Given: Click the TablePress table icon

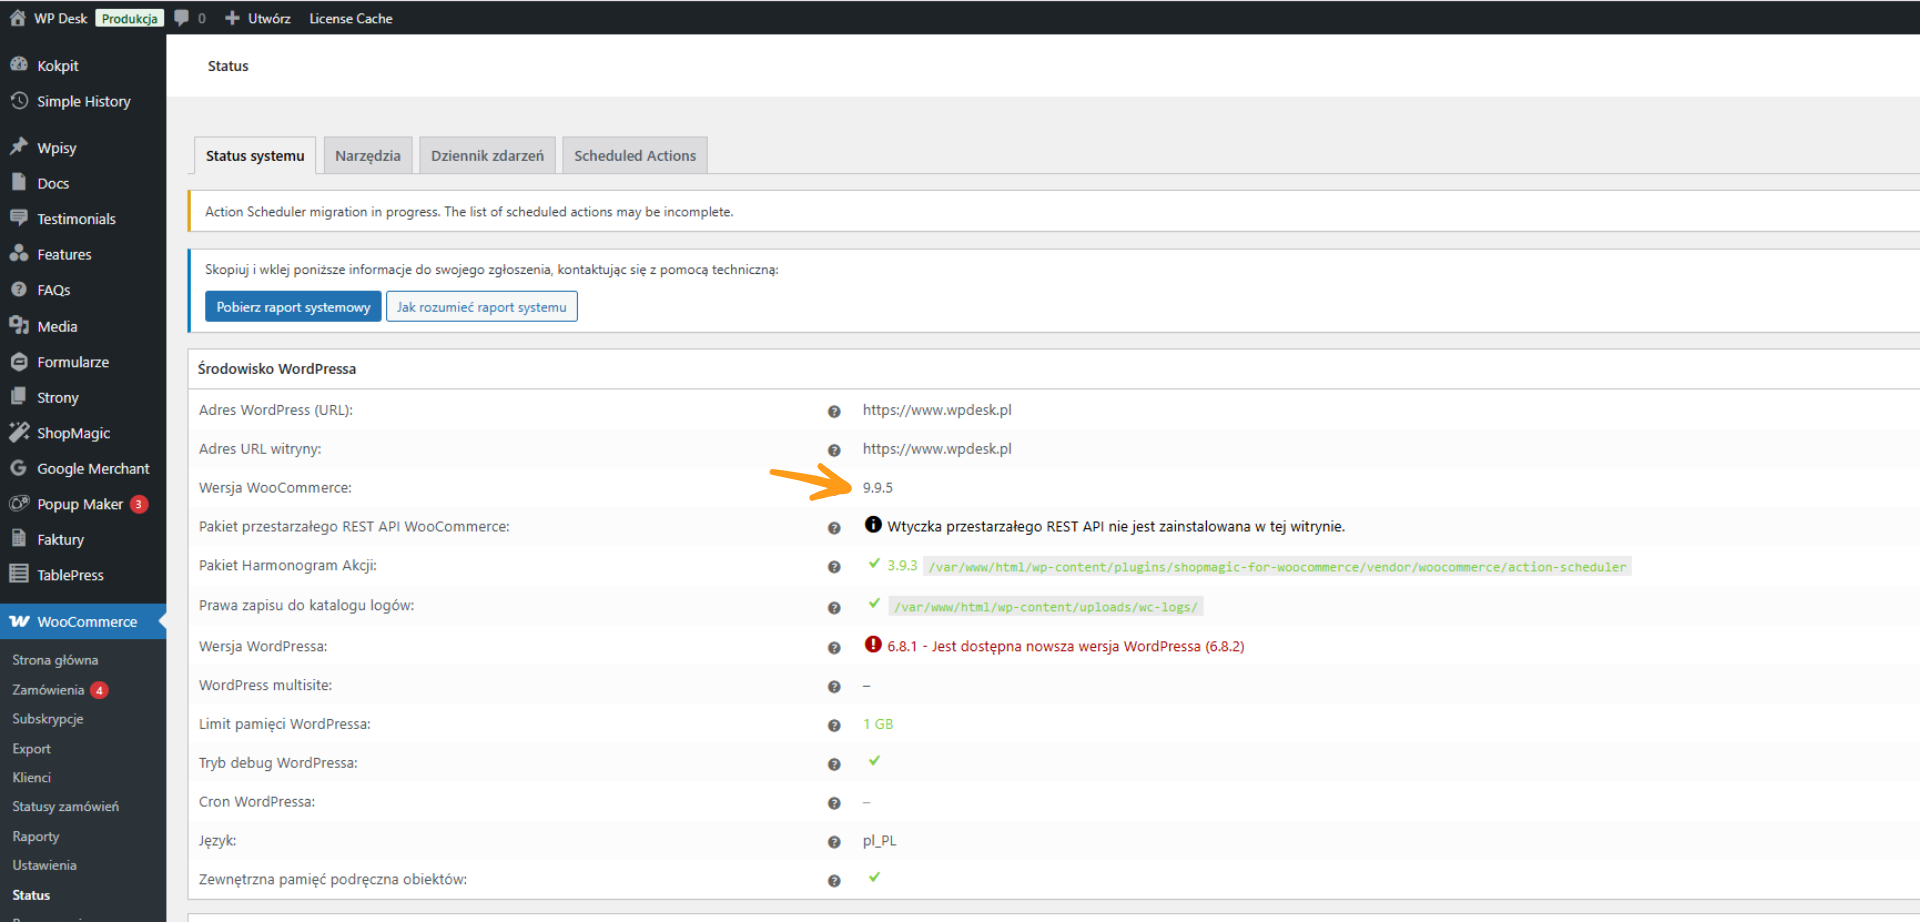Looking at the screenshot, I should coord(19,574).
